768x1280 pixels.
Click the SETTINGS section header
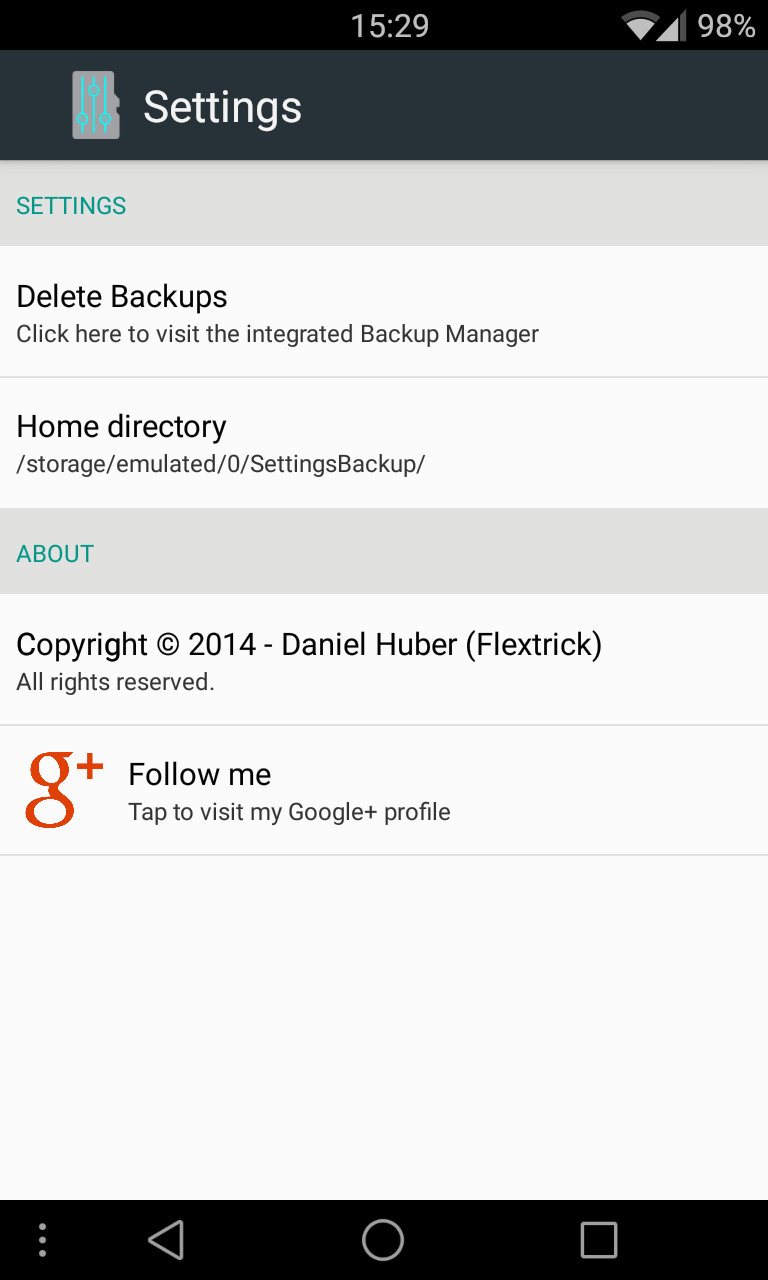[71, 206]
